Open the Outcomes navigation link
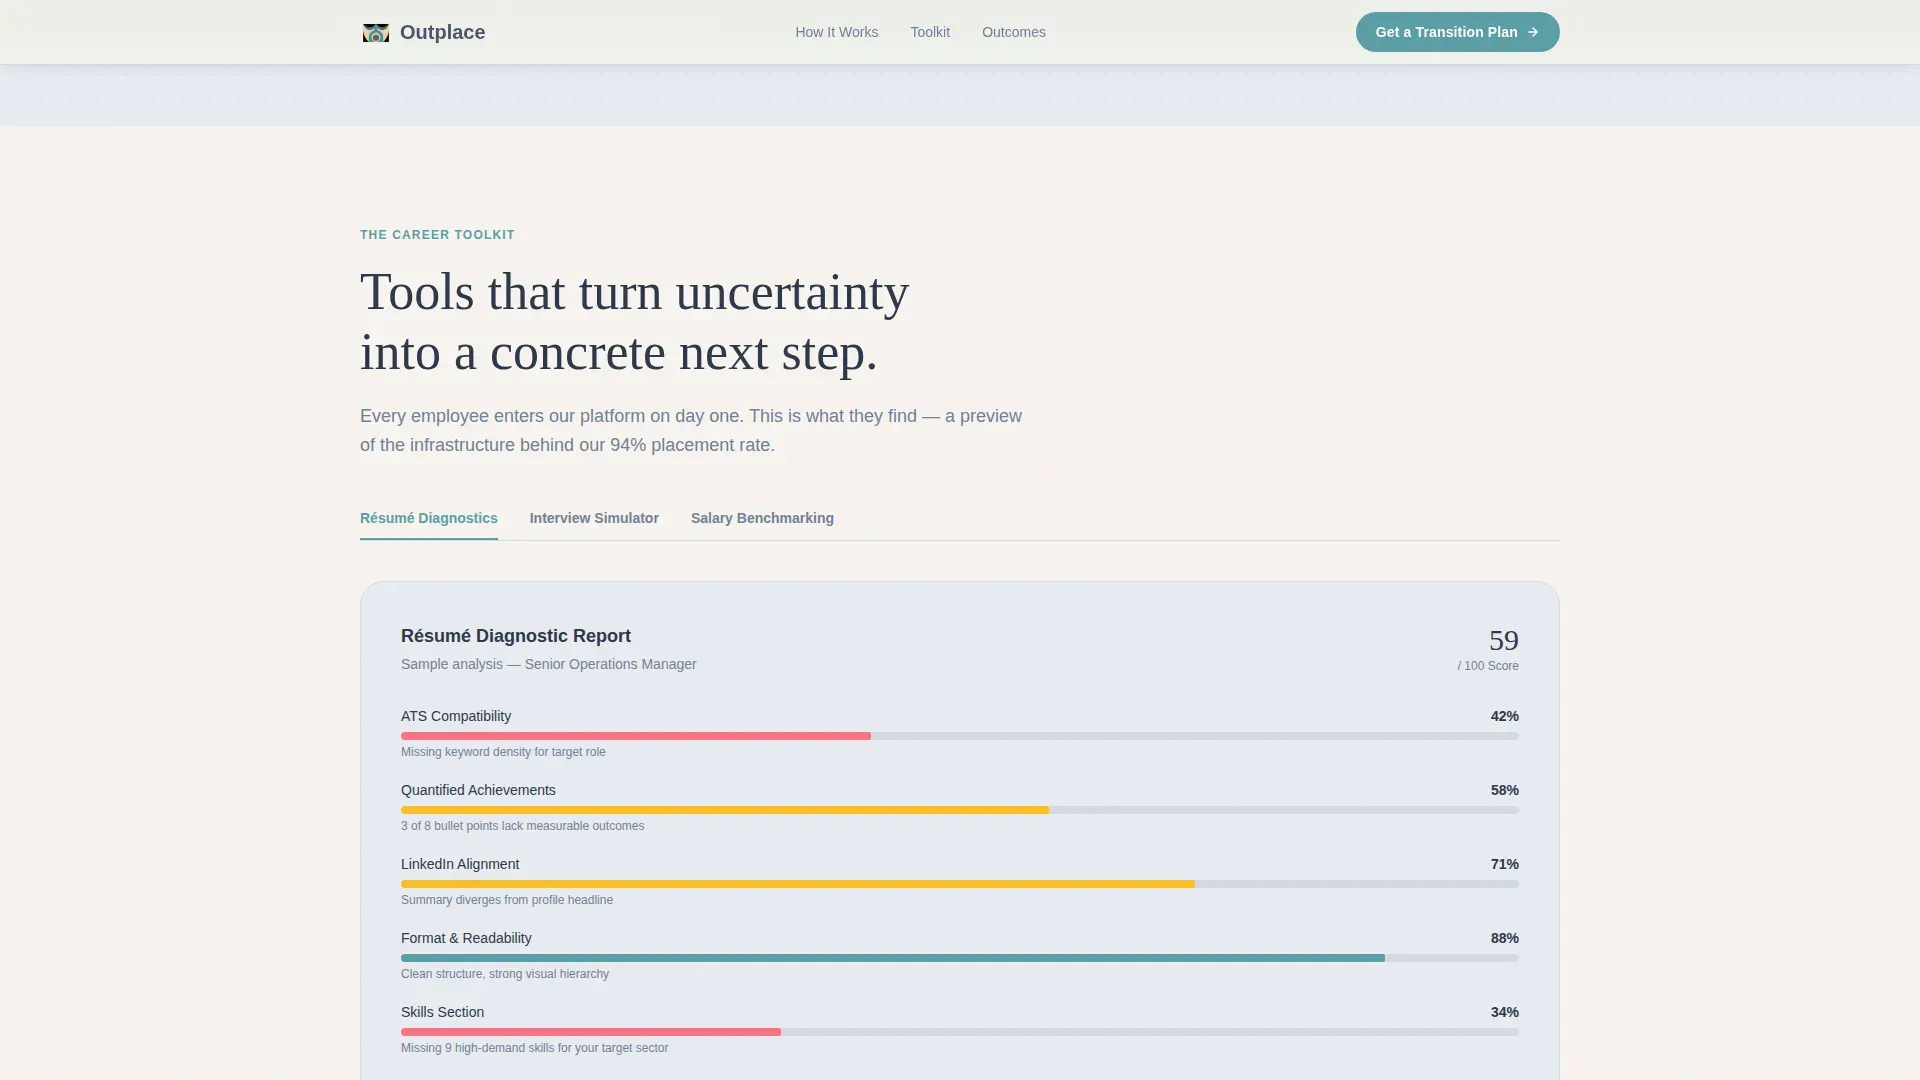 (1013, 32)
